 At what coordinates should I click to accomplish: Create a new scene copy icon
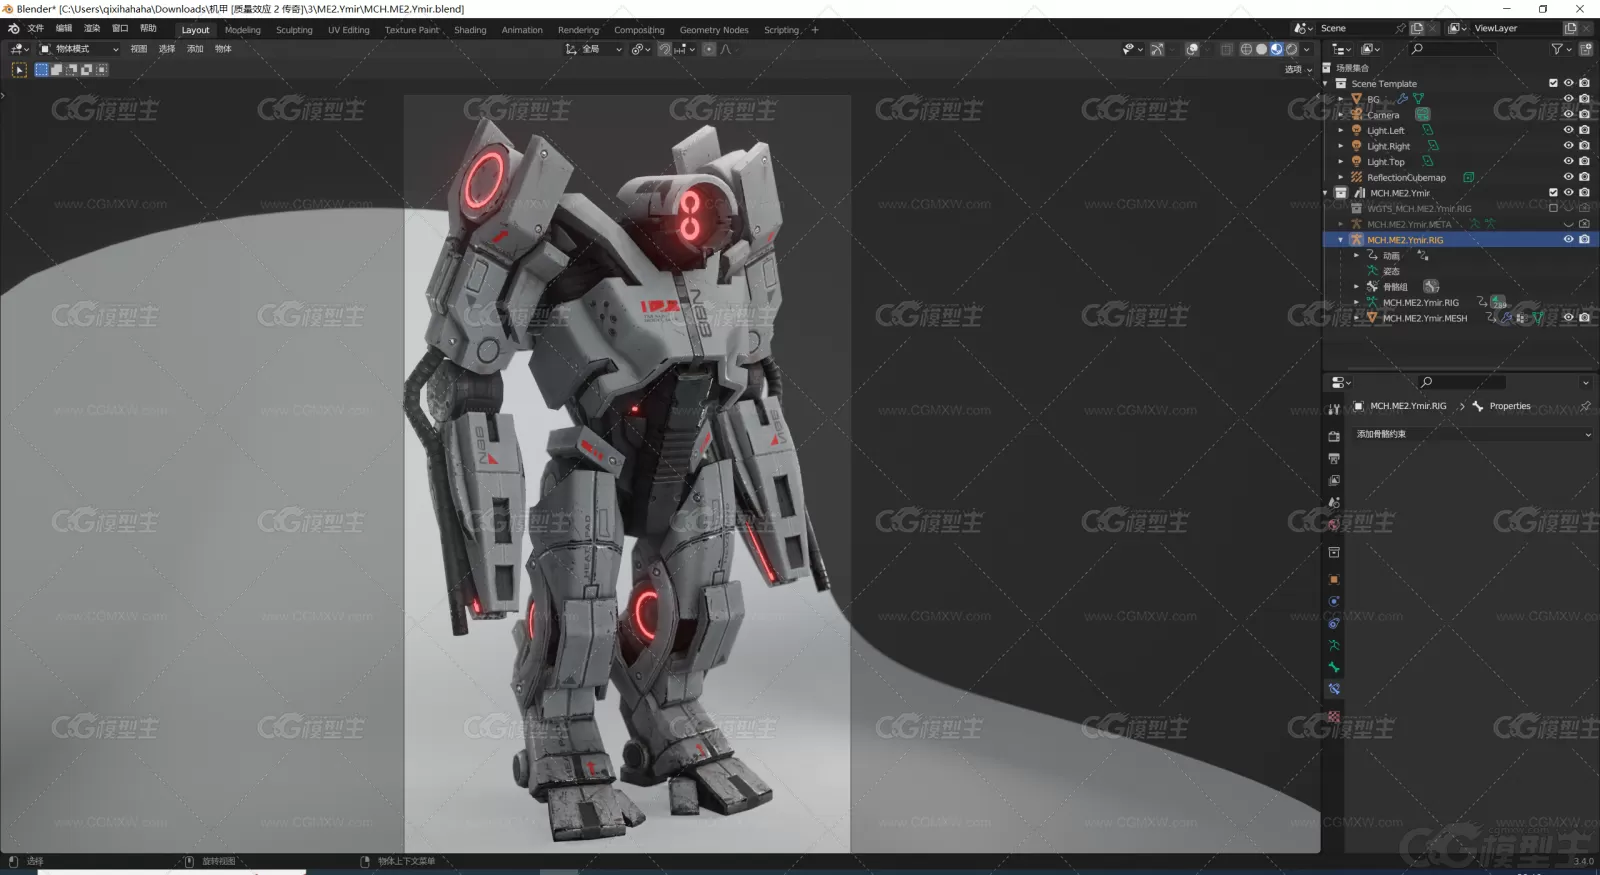click(1417, 28)
